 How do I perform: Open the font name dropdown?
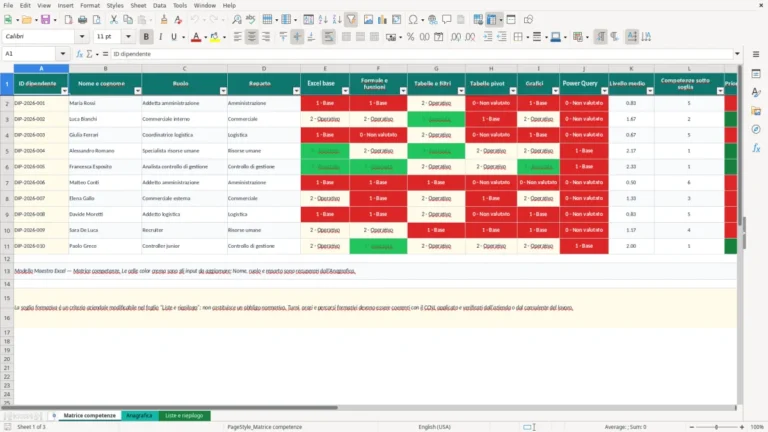tap(82, 37)
